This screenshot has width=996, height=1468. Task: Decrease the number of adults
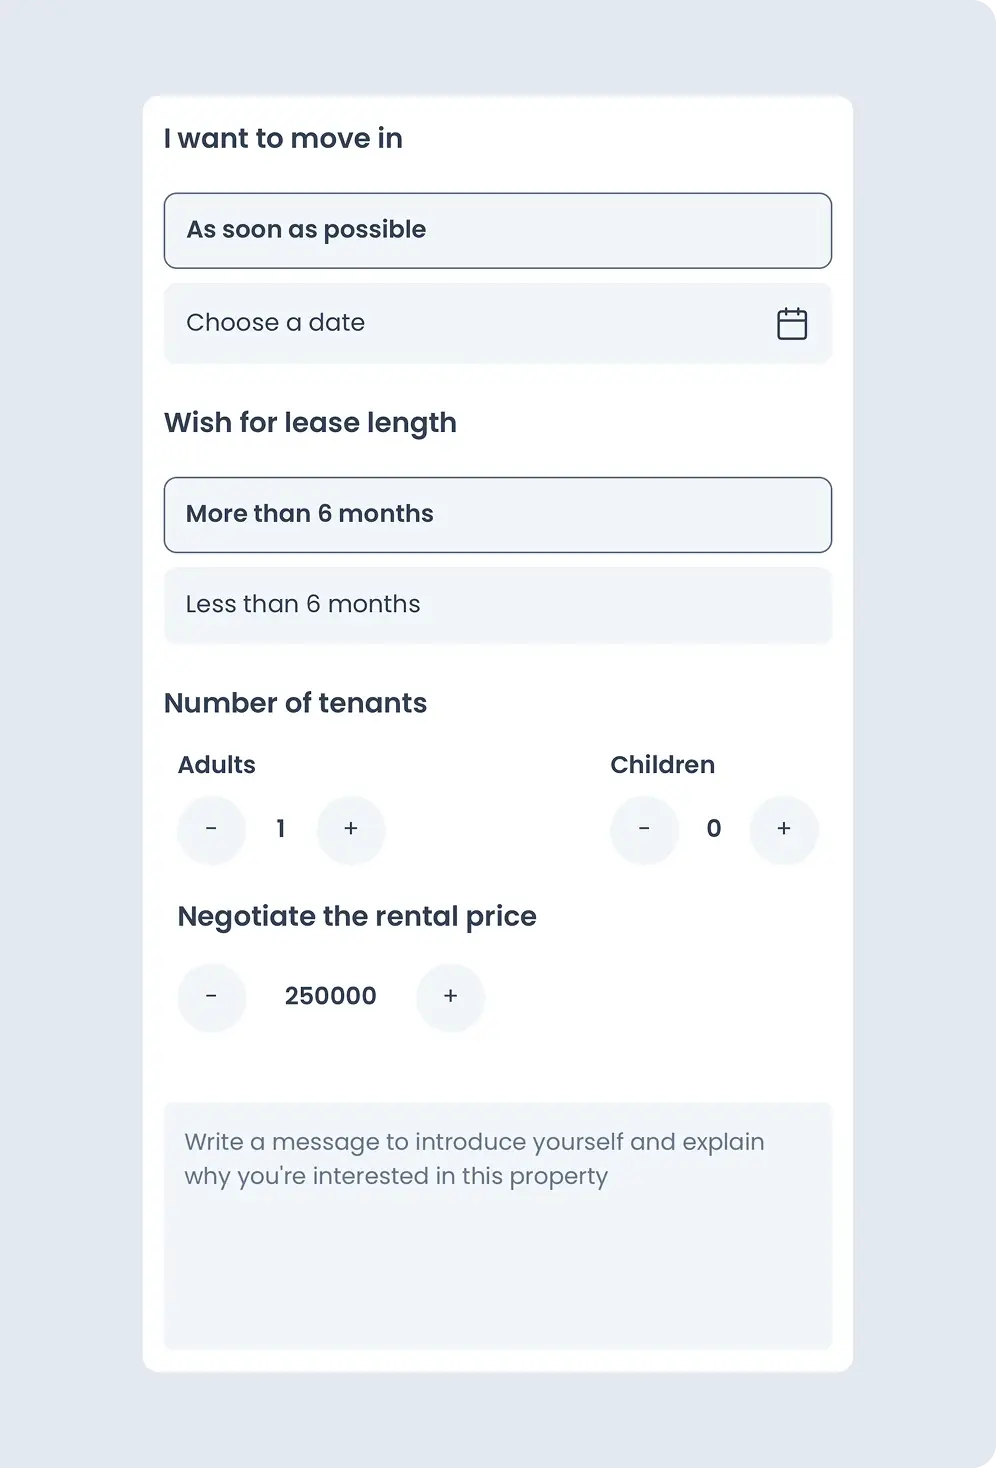point(211,829)
